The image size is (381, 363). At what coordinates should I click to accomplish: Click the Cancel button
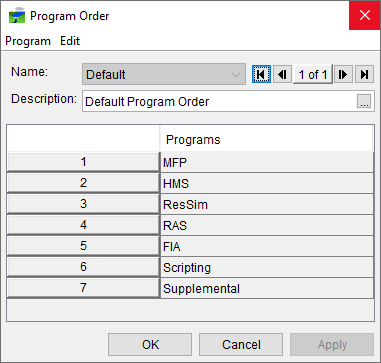[x=241, y=344]
